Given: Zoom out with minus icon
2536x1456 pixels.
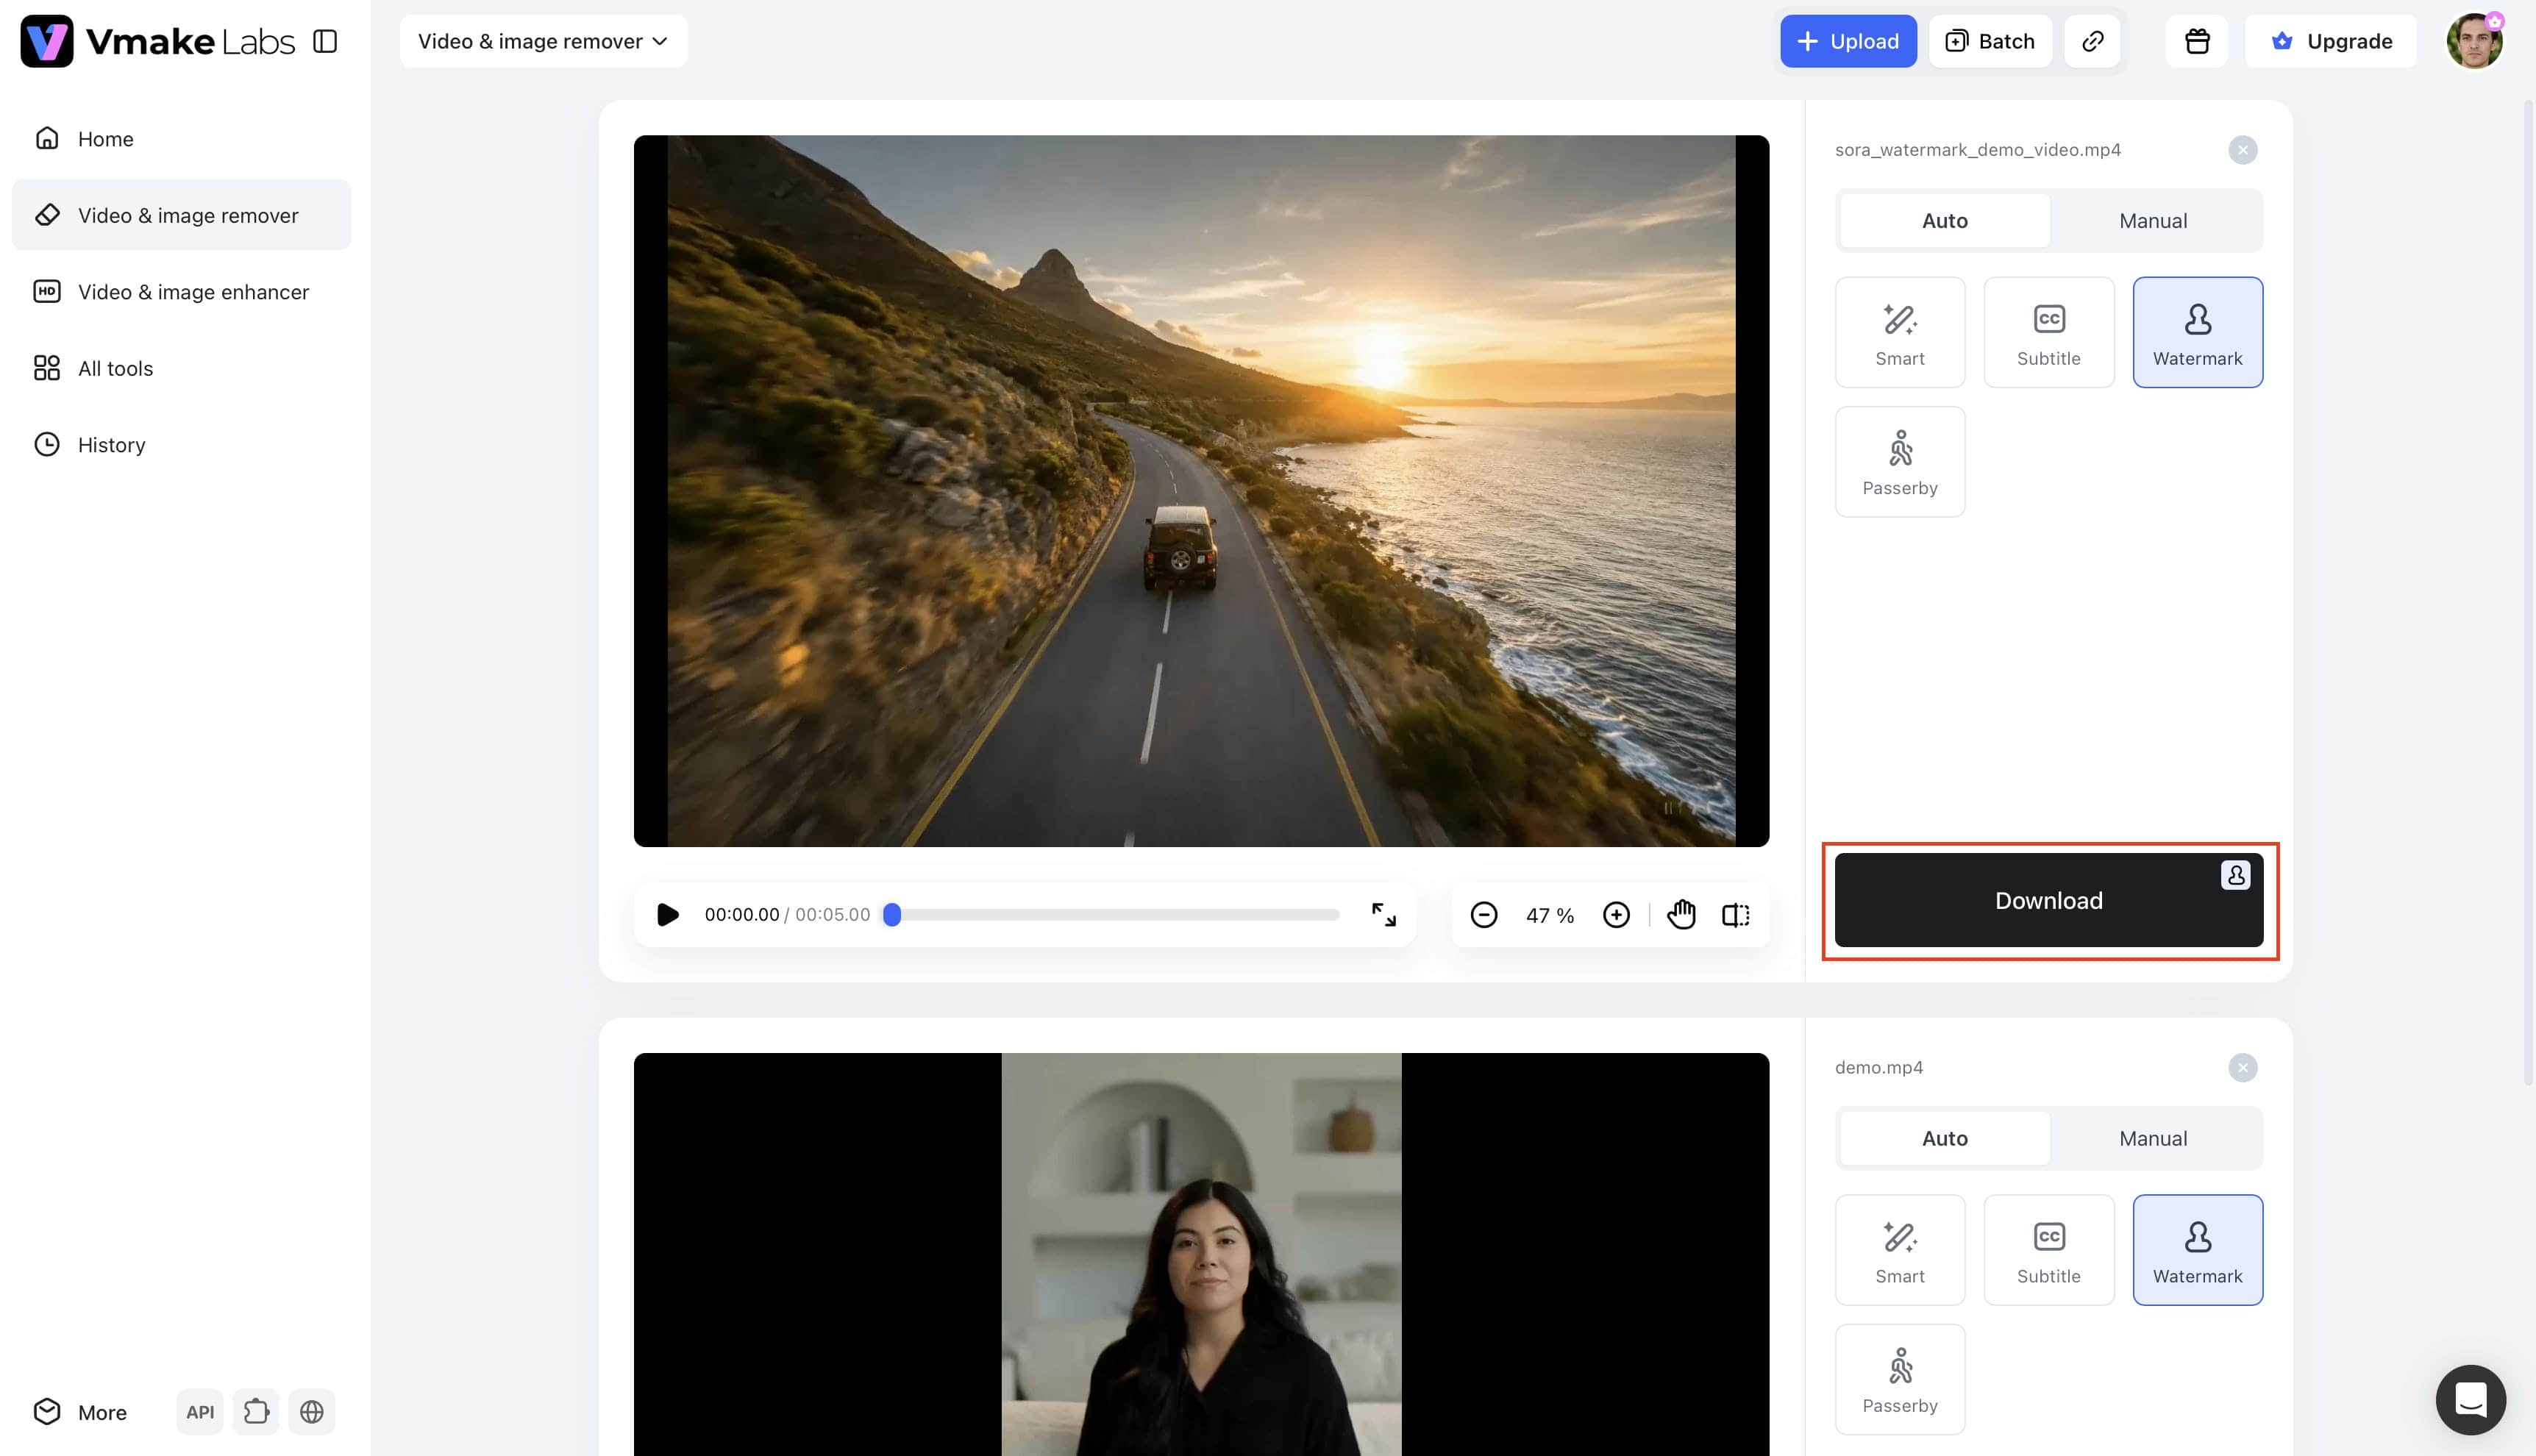Looking at the screenshot, I should click(1484, 915).
